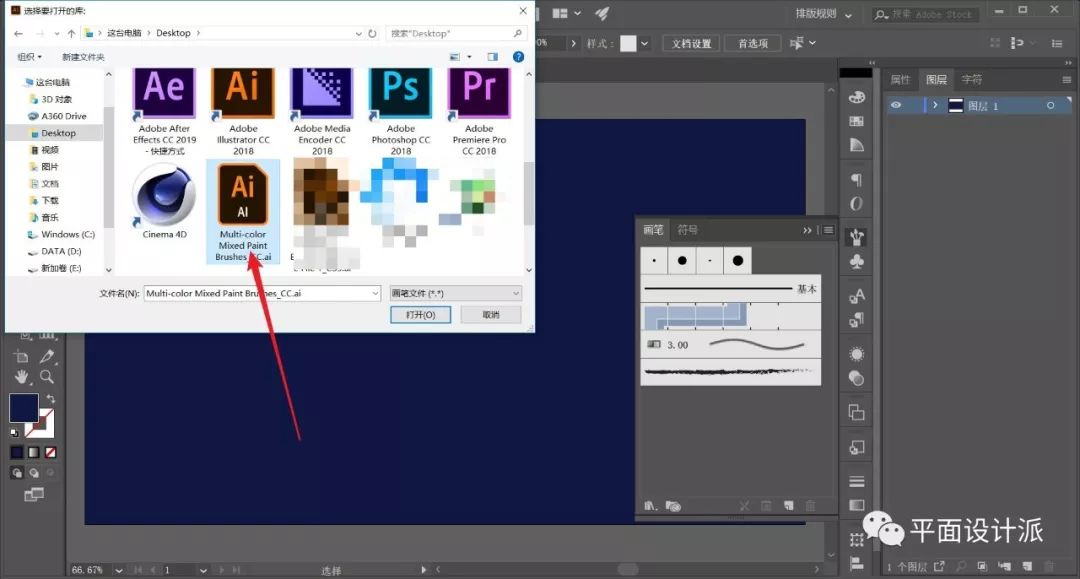
Task: Refresh the Desktop folder in the dialog
Action: [x=373, y=33]
